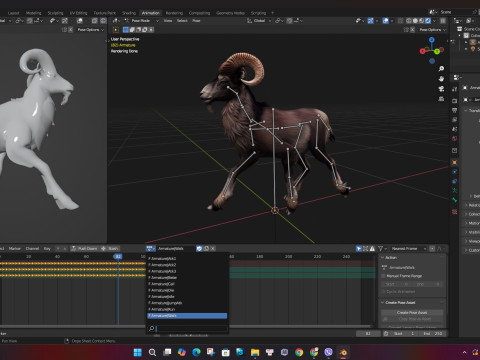Switch to the Layout workspace tab
This screenshot has height=360, width=480.
click(x=13, y=13)
